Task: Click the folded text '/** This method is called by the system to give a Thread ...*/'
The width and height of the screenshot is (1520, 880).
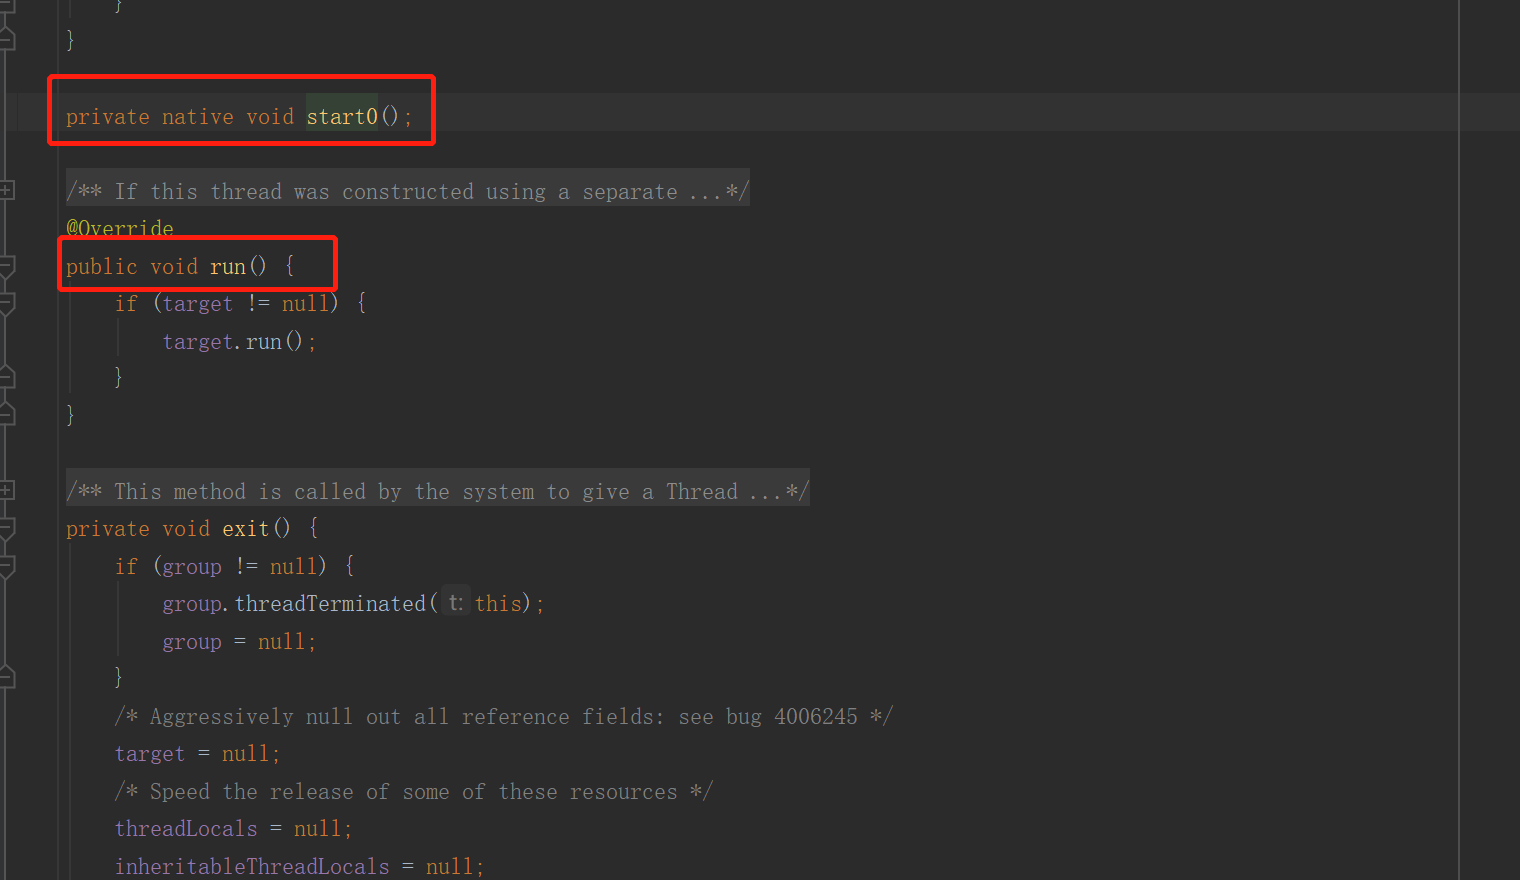Action: (x=437, y=491)
